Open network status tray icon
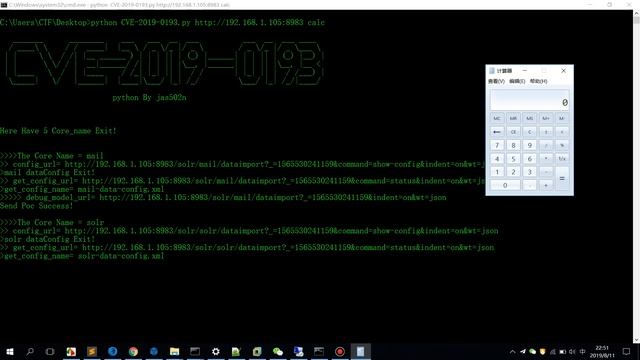Viewport: 640px width, 360px height. tap(553, 351)
